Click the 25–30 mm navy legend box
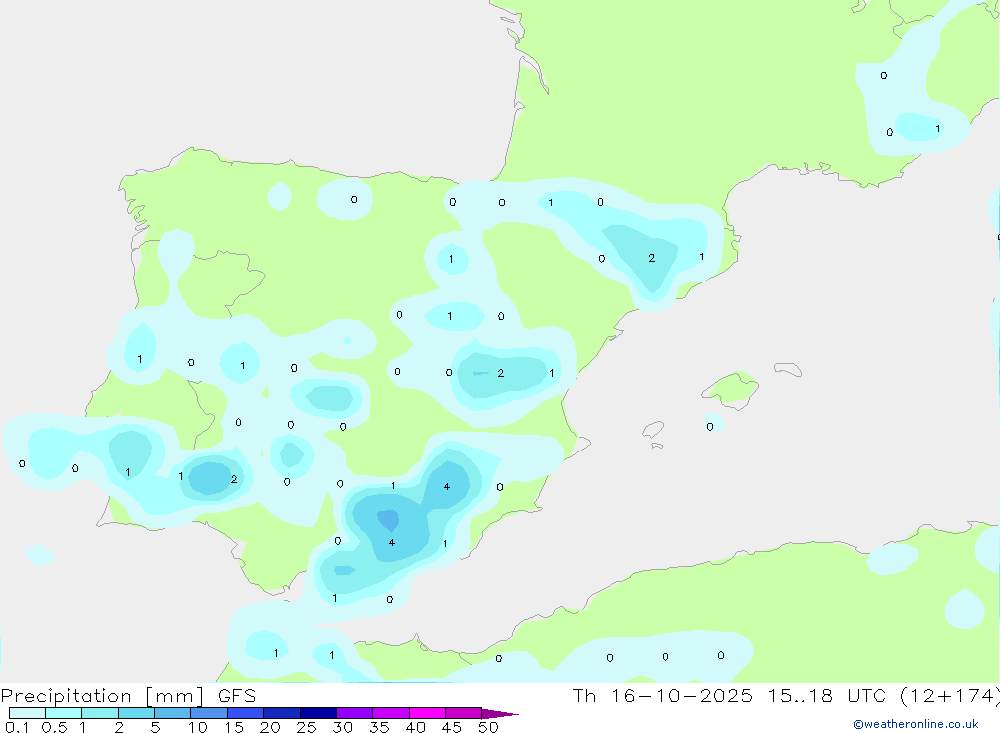The image size is (1000, 733). point(318,713)
